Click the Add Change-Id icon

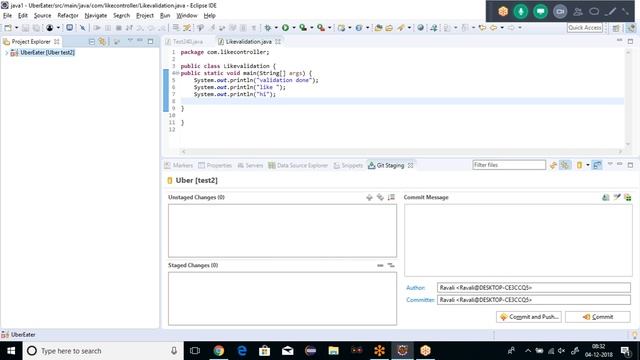628,197
